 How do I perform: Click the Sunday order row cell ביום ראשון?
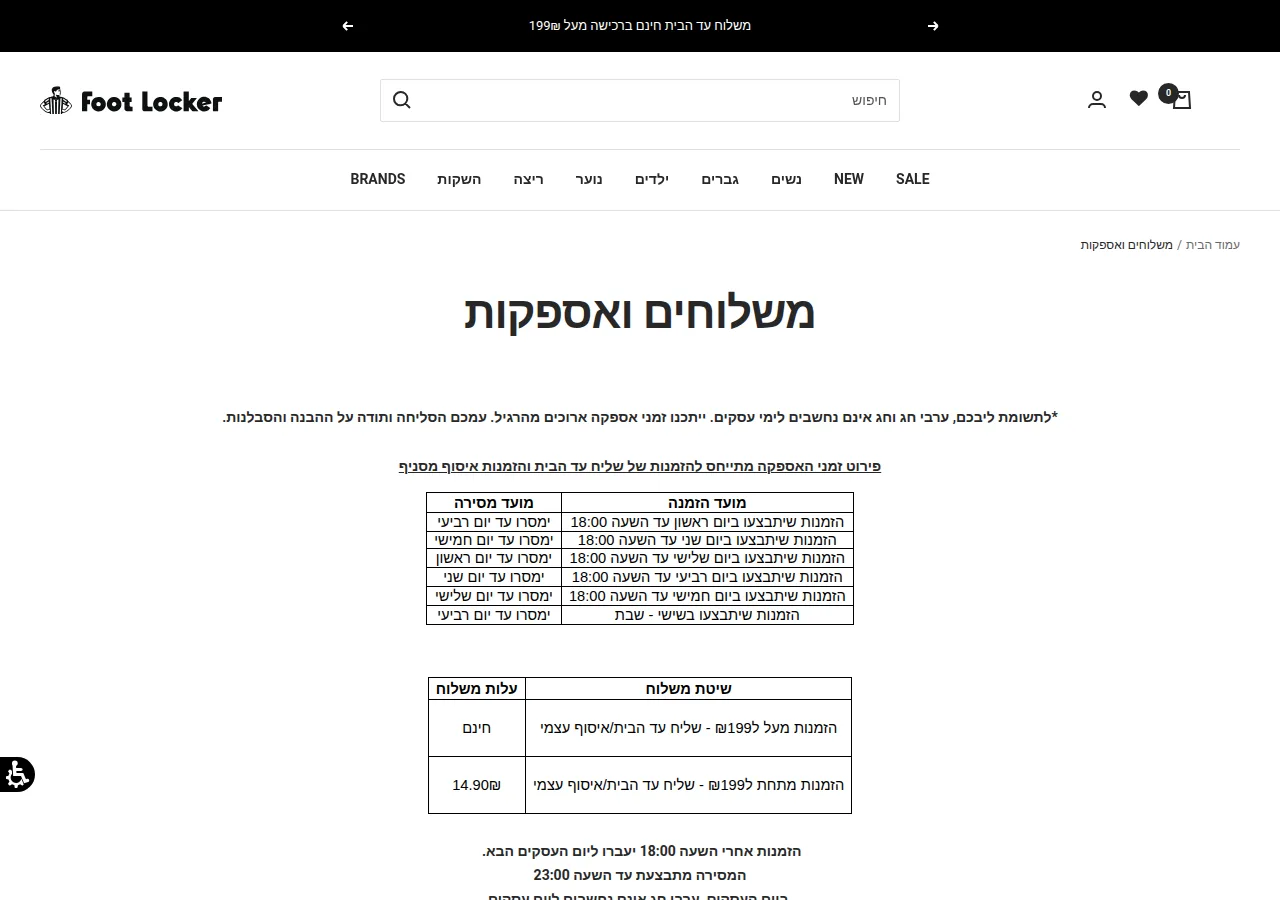point(708,522)
